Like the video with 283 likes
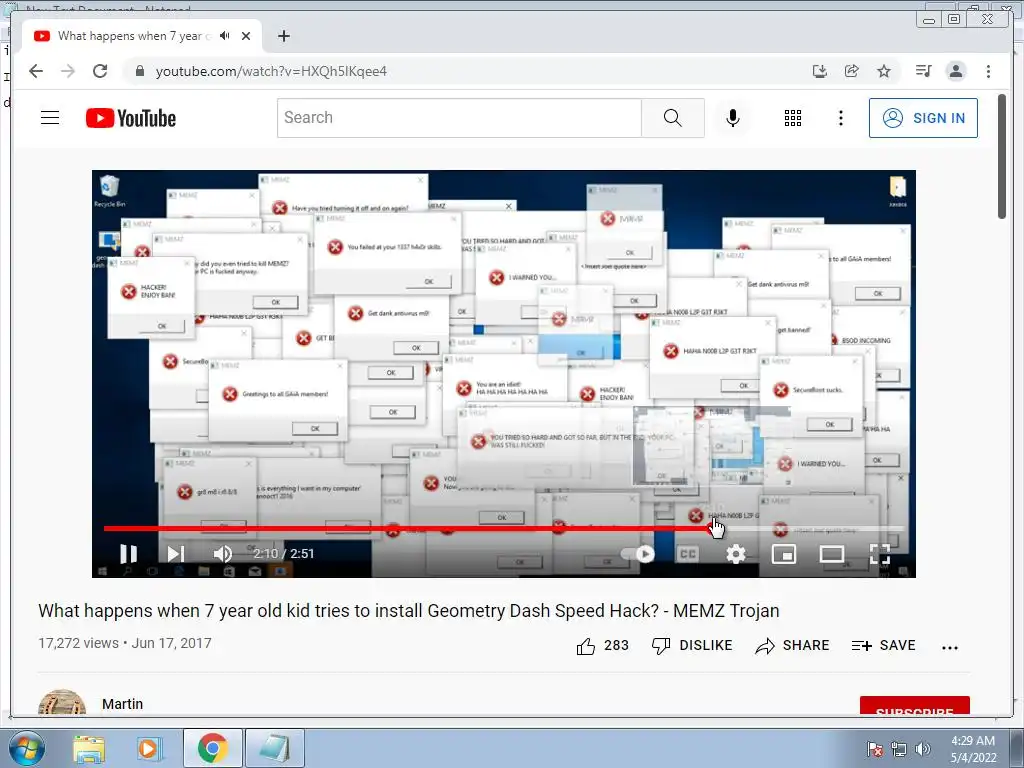Viewport: 1024px width, 768px height. point(602,646)
